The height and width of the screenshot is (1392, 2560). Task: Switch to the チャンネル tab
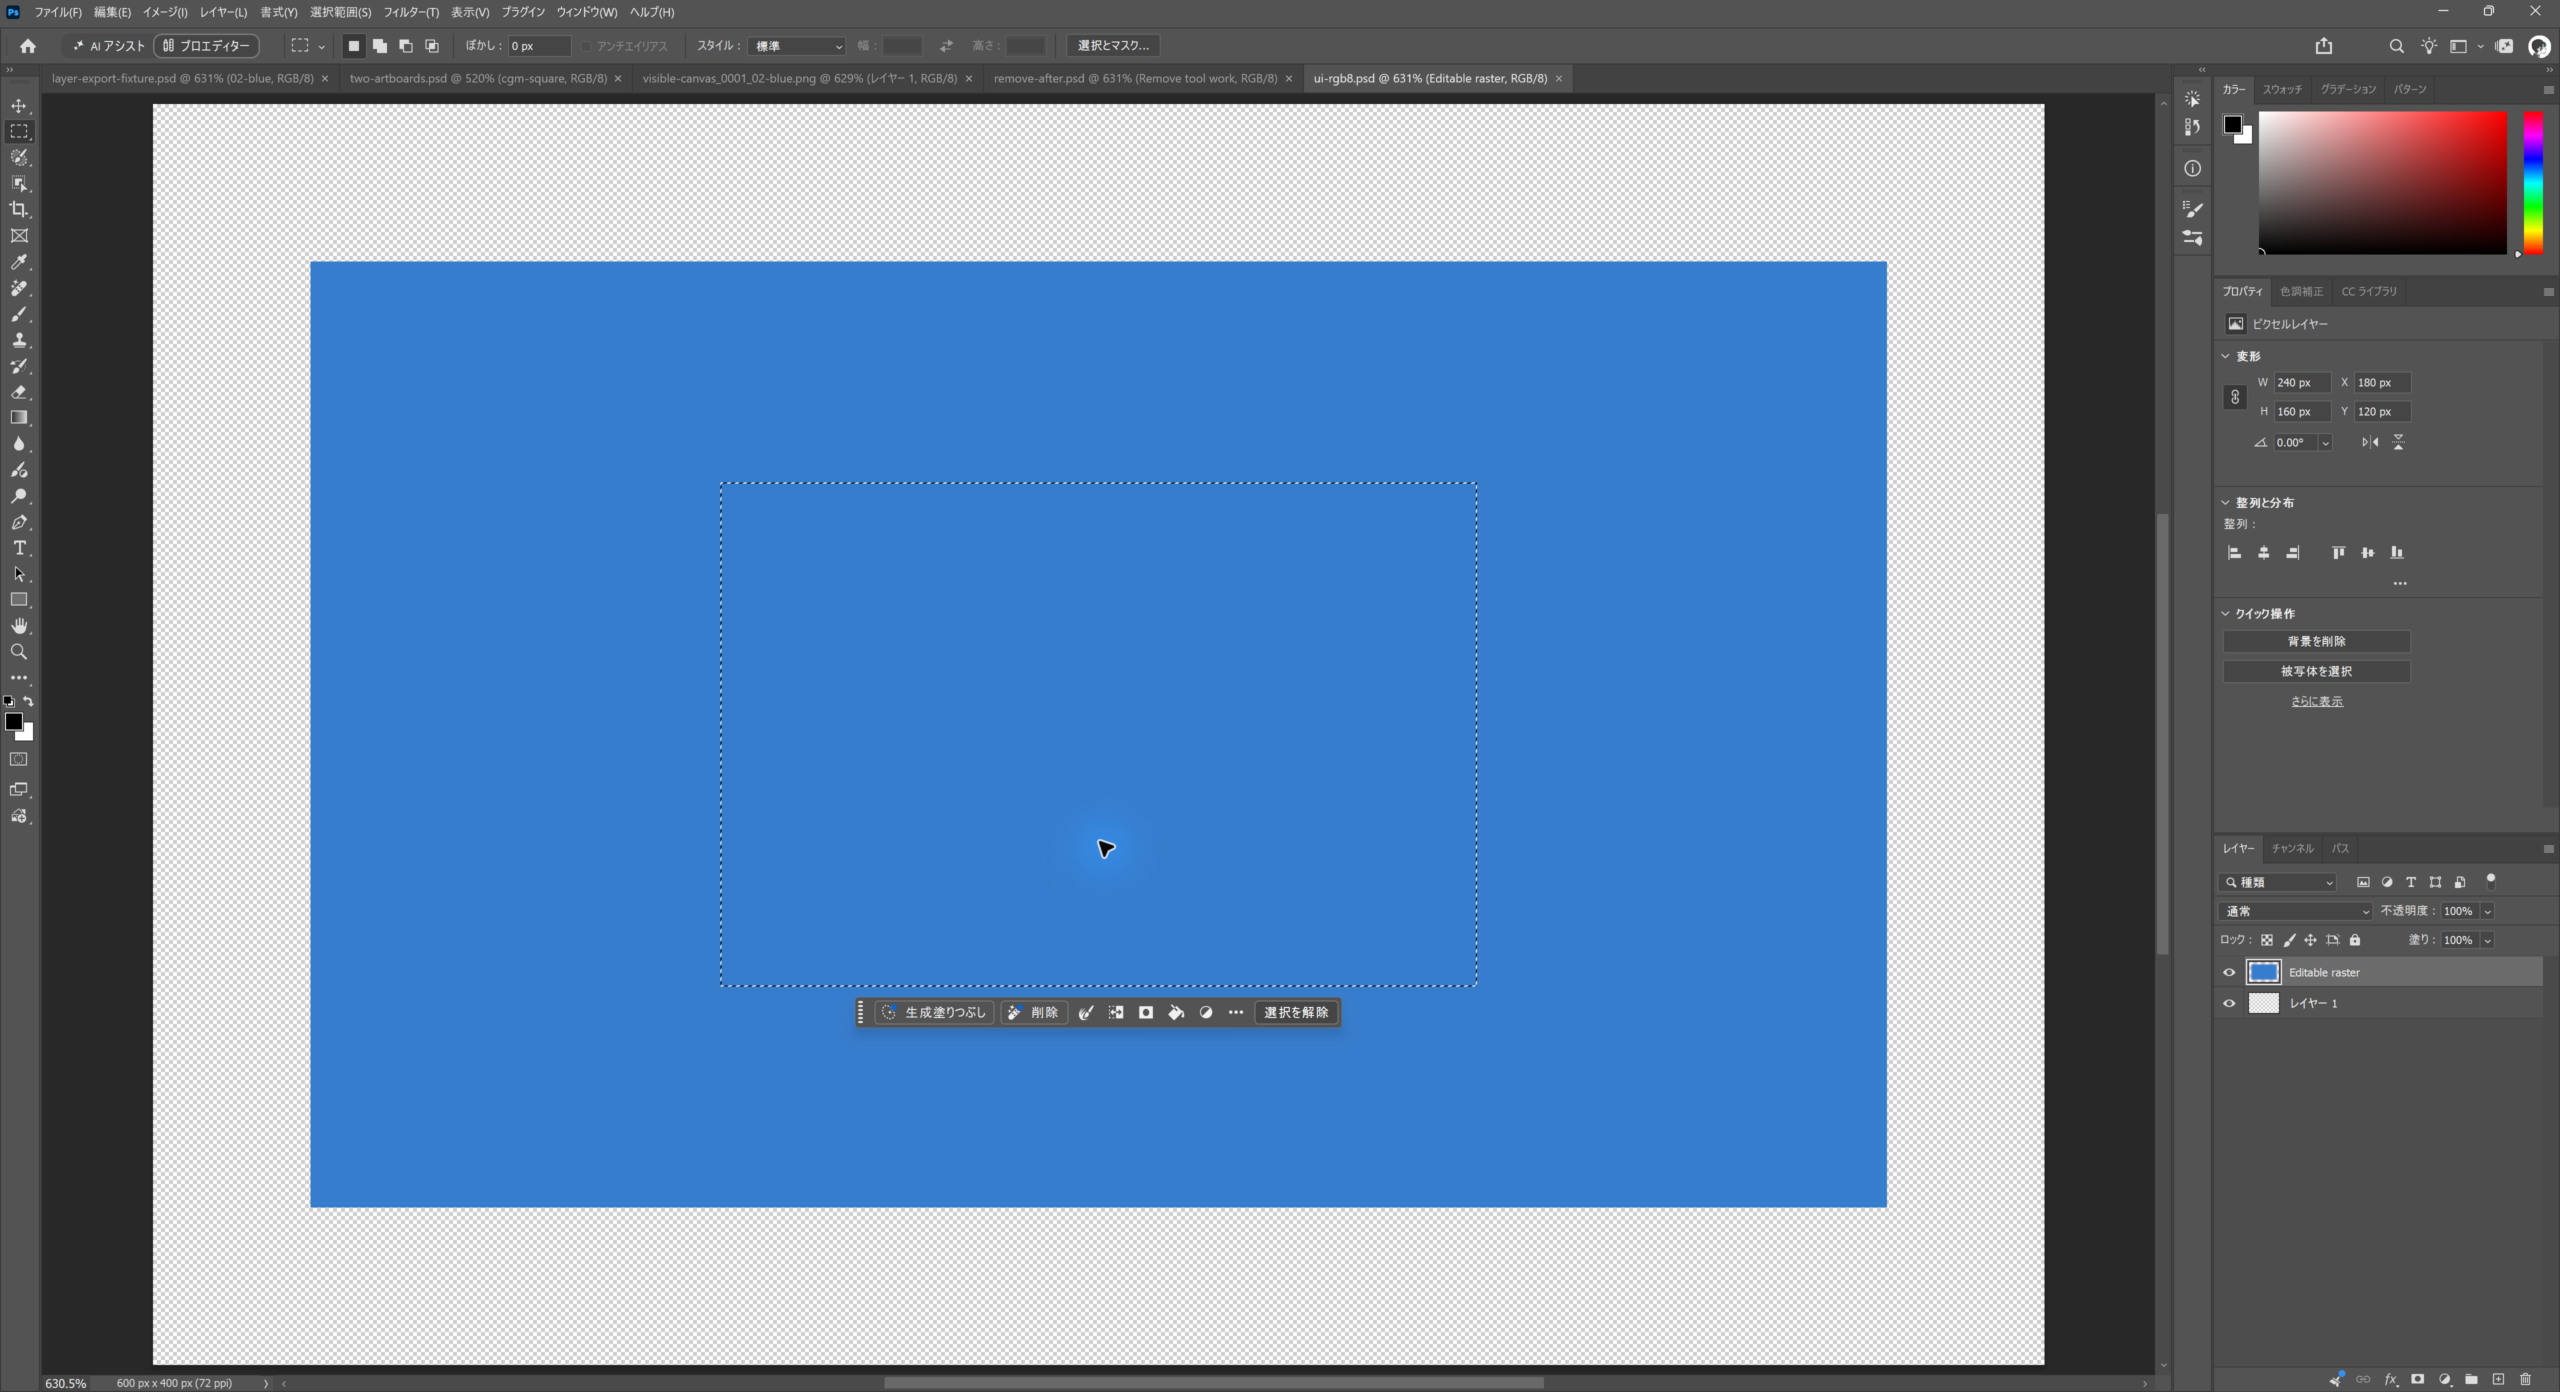tap(2292, 848)
